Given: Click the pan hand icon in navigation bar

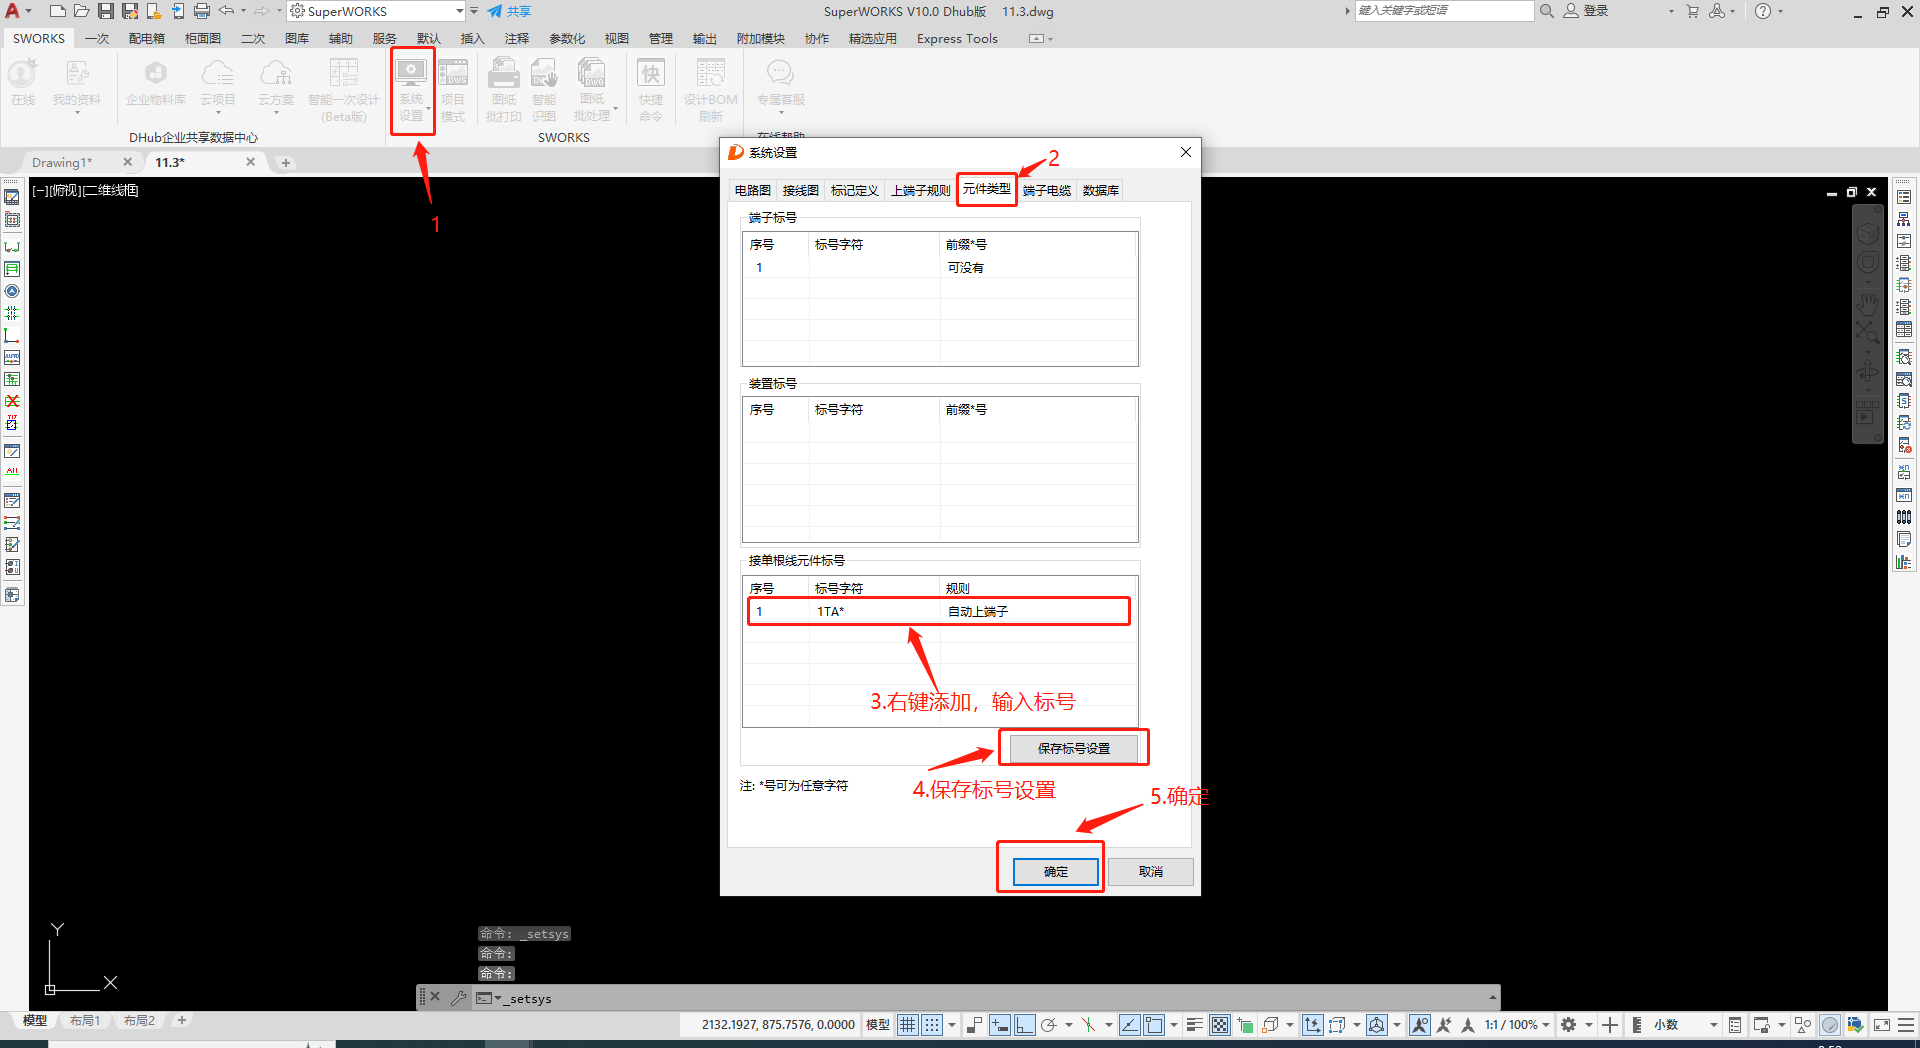Looking at the screenshot, I should [x=1867, y=303].
